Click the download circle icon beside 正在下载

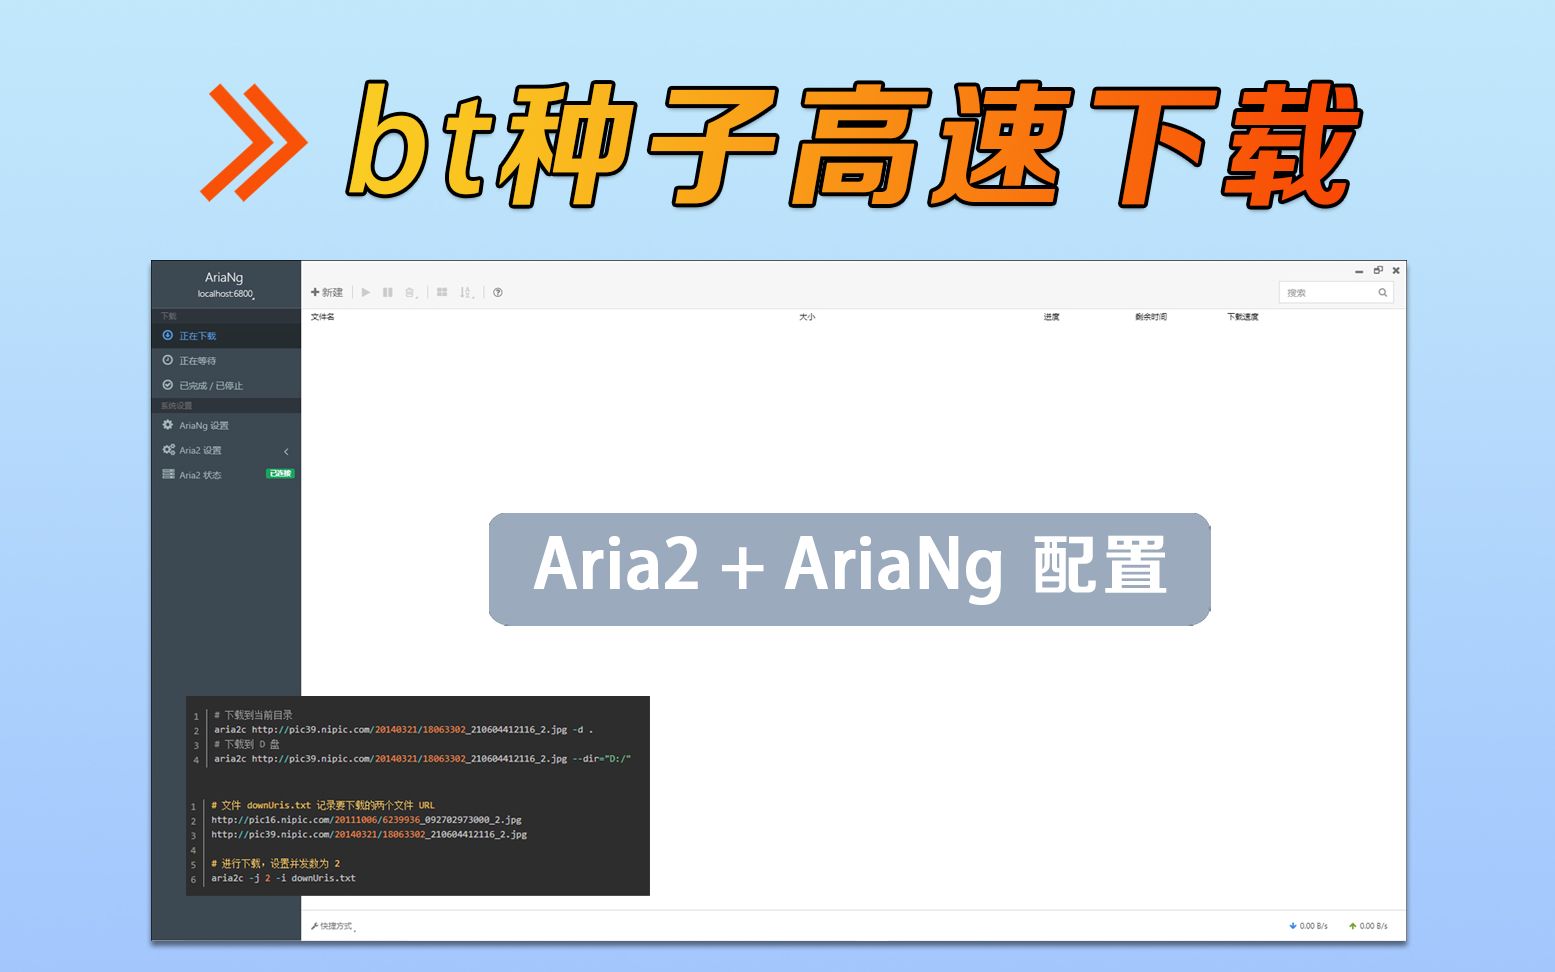[x=168, y=335]
